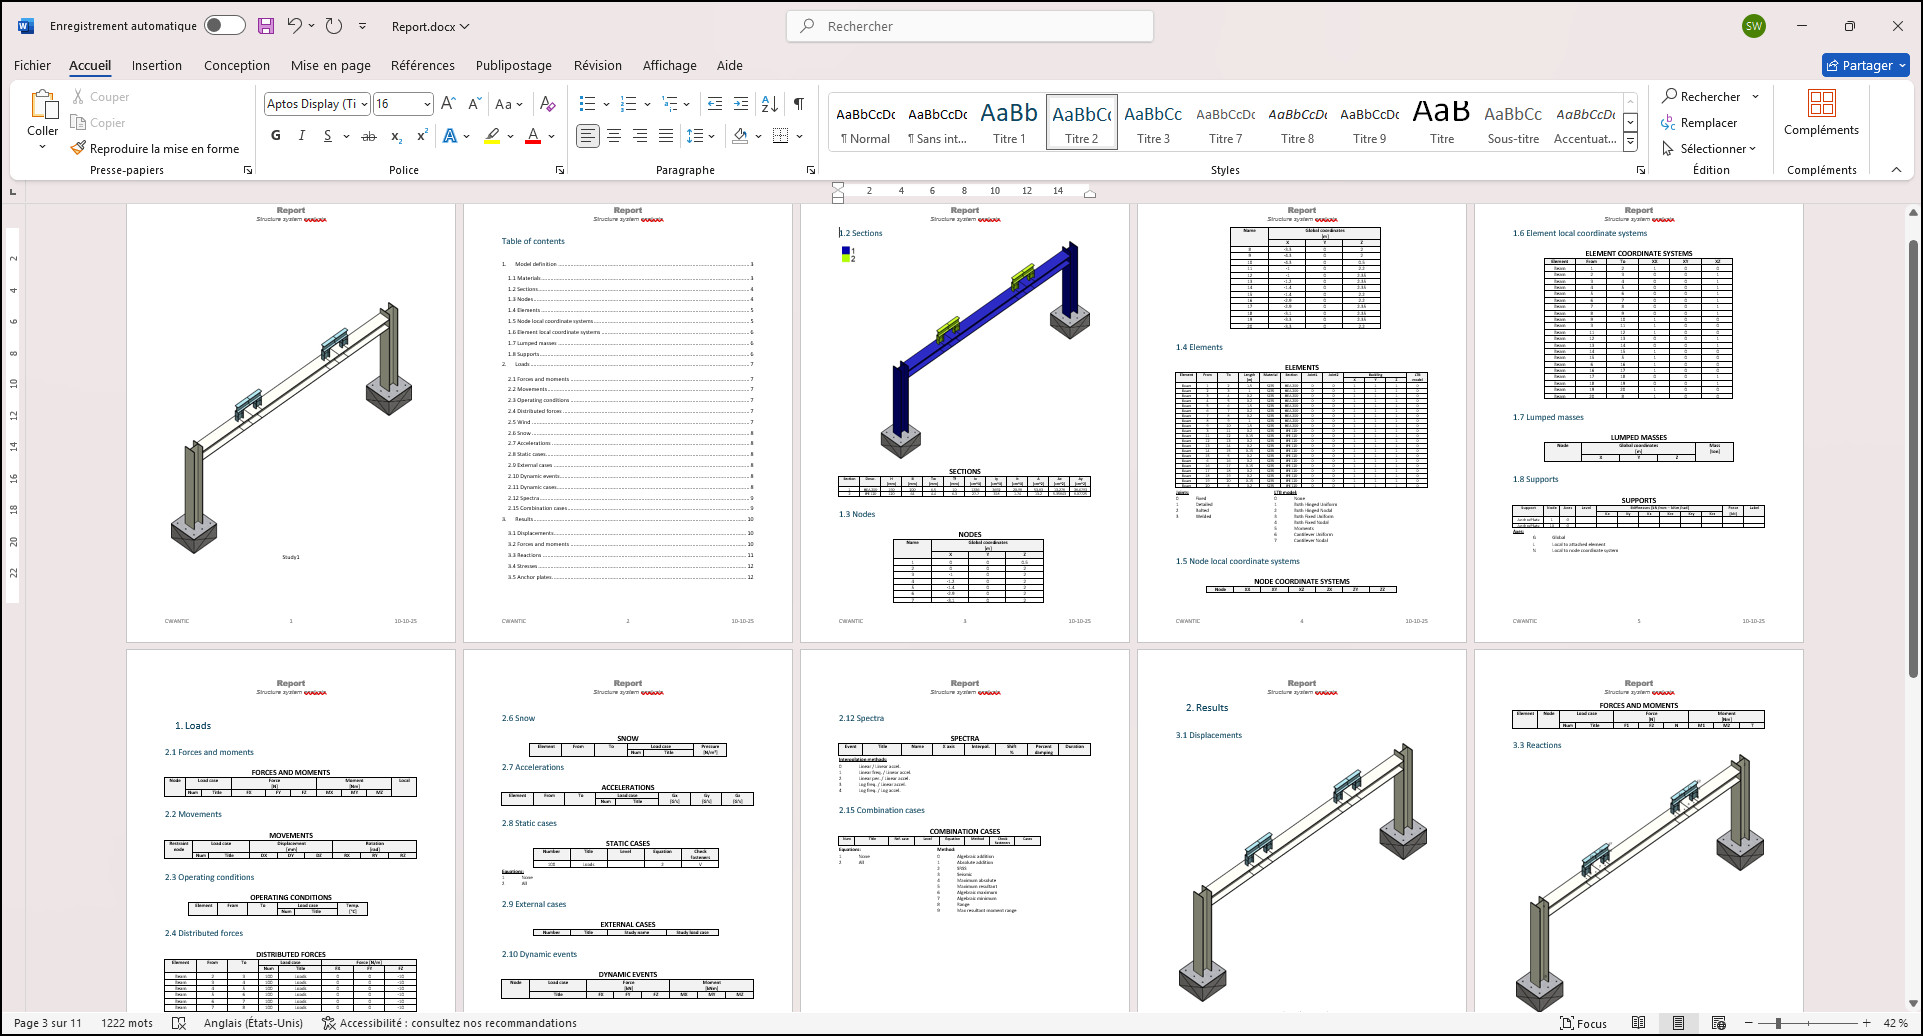
Task: Apply Bold formatting with the G button
Action: (276, 136)
